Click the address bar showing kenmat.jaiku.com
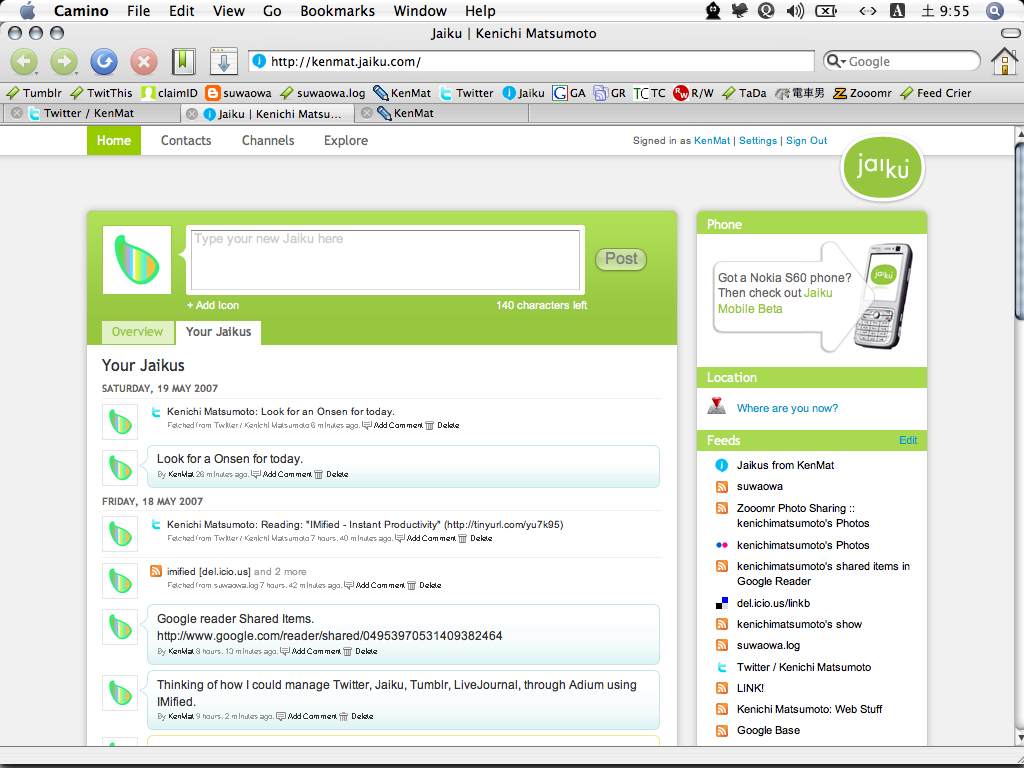Screen dimensions: 1024x768 pyautogui.click(x=531, y=61)
